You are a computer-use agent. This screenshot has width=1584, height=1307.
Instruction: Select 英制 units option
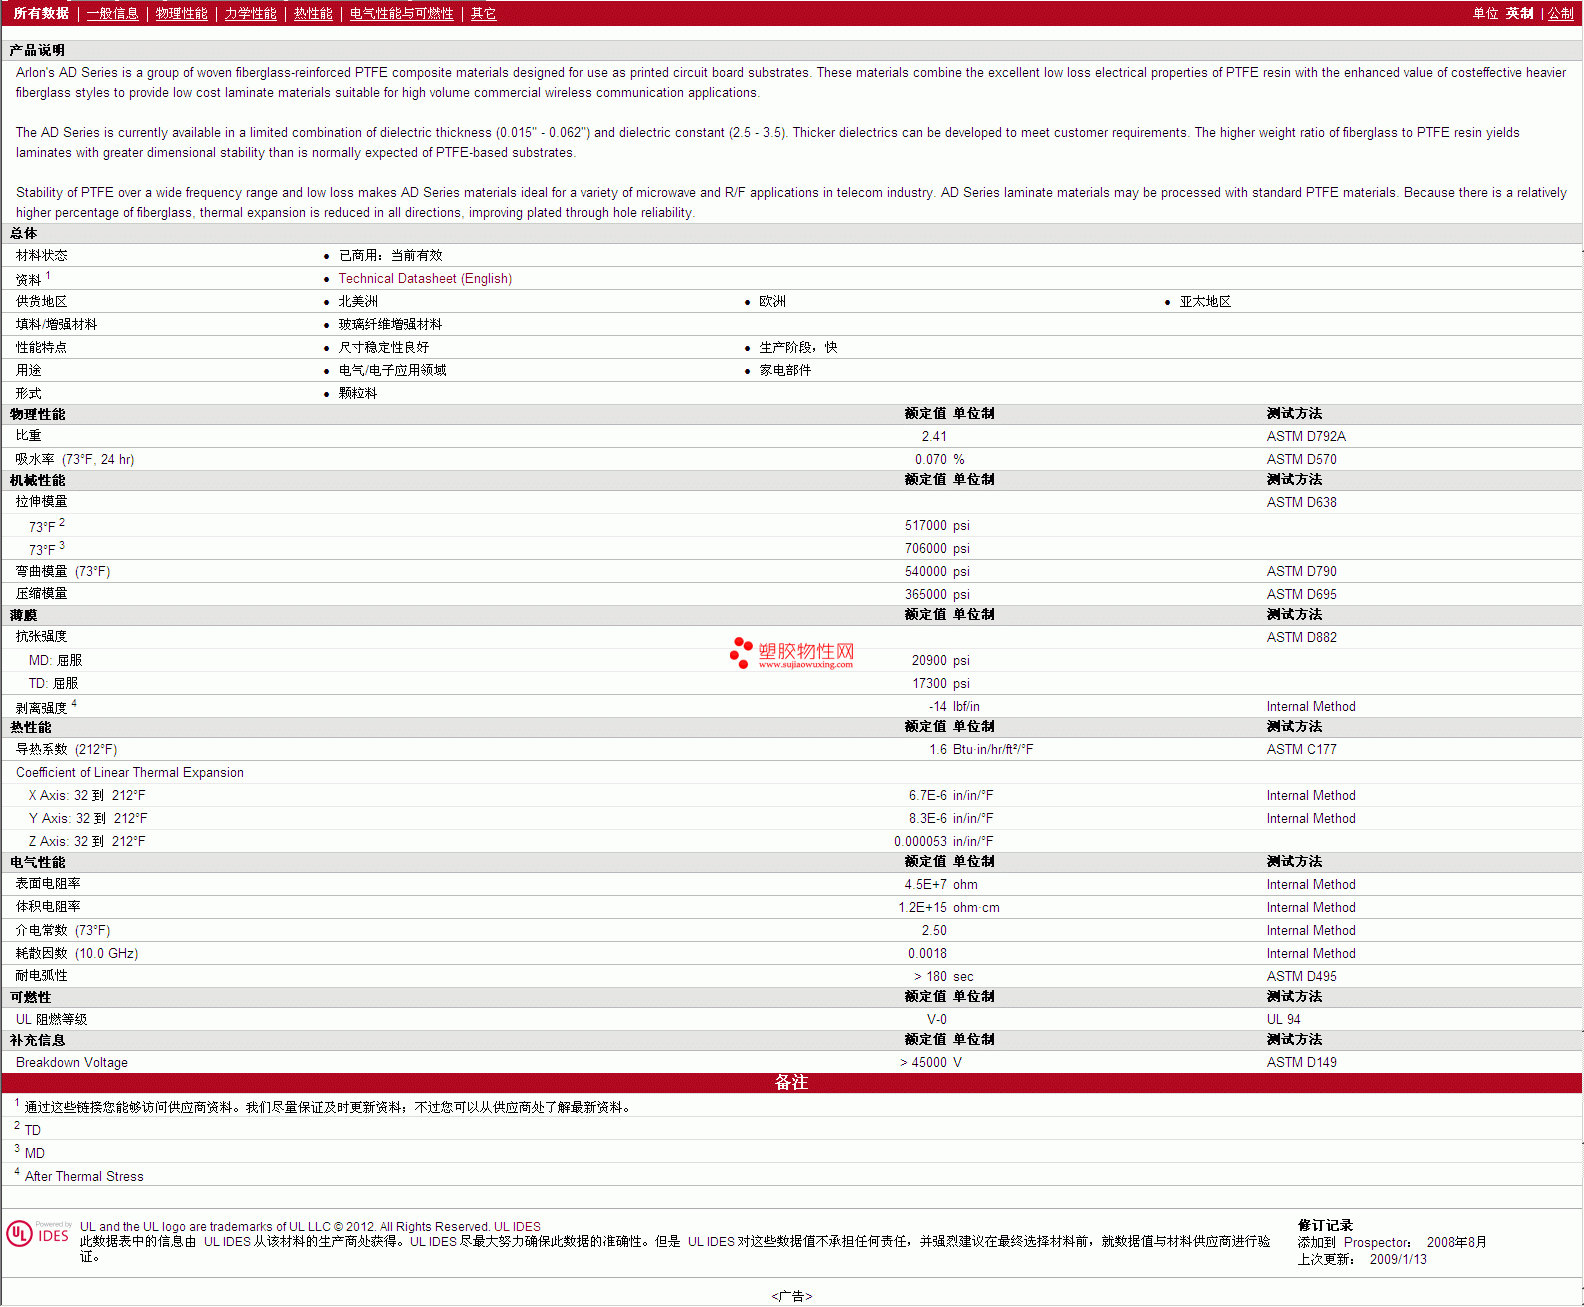pyautogui.click(x=1519, y=14)
